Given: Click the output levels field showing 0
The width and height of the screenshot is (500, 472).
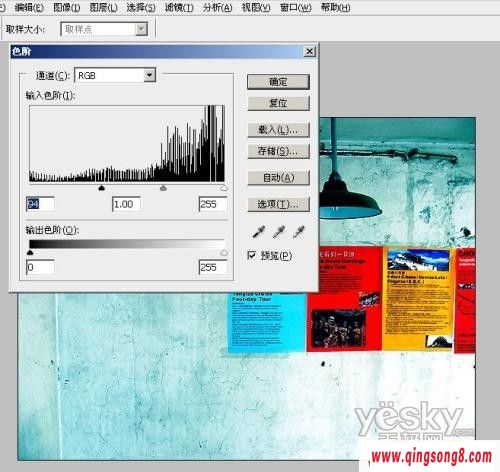Looking at the screenshot, I should (x=40, y=267).
